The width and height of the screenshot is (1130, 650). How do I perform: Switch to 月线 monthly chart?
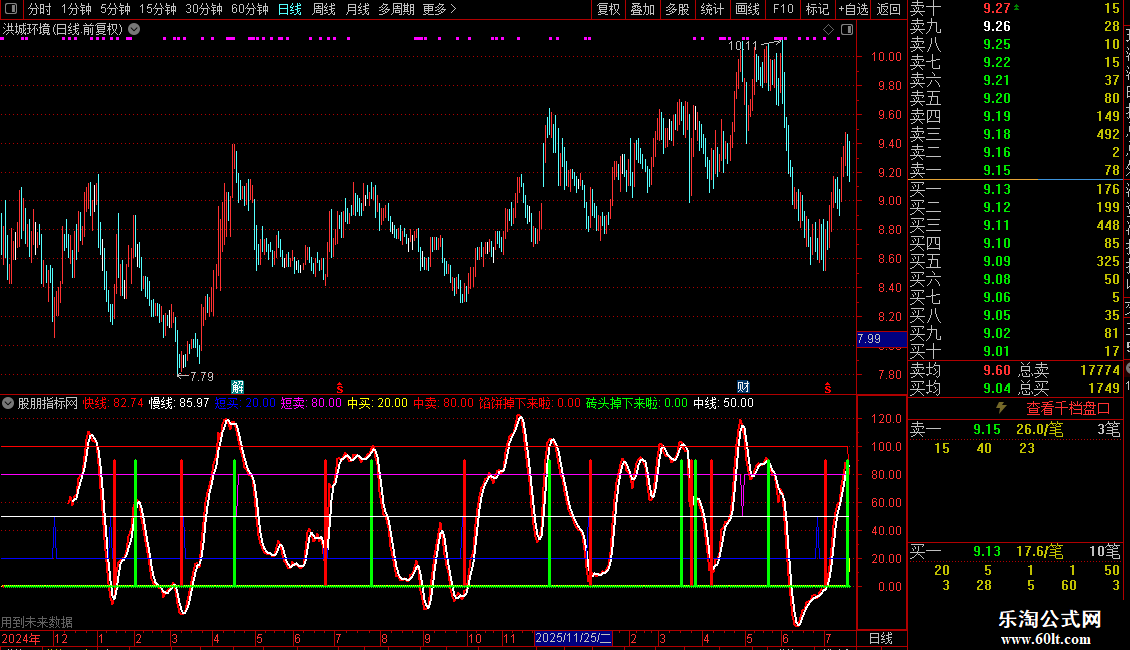(357, 9)
